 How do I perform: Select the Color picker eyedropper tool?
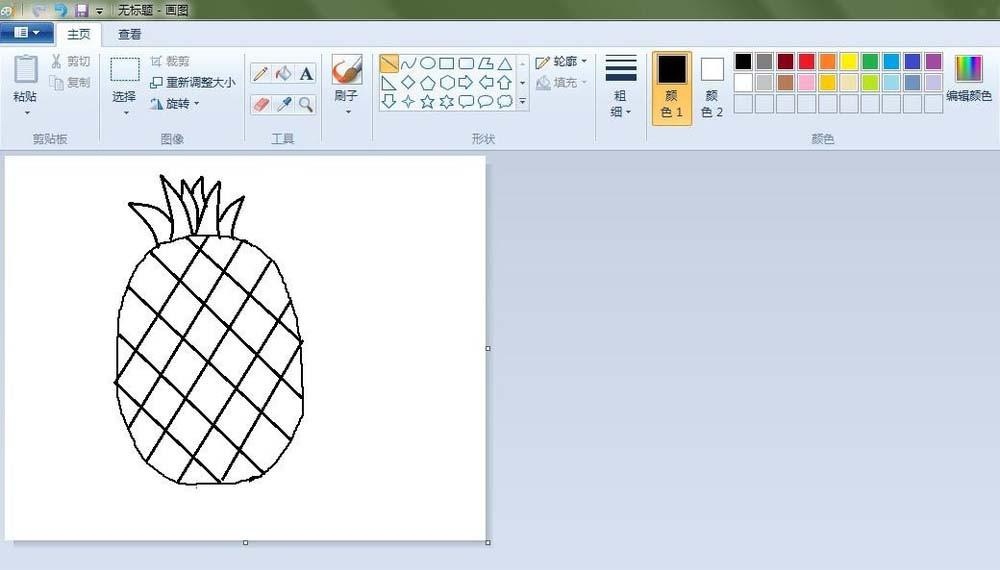point(283,104)
